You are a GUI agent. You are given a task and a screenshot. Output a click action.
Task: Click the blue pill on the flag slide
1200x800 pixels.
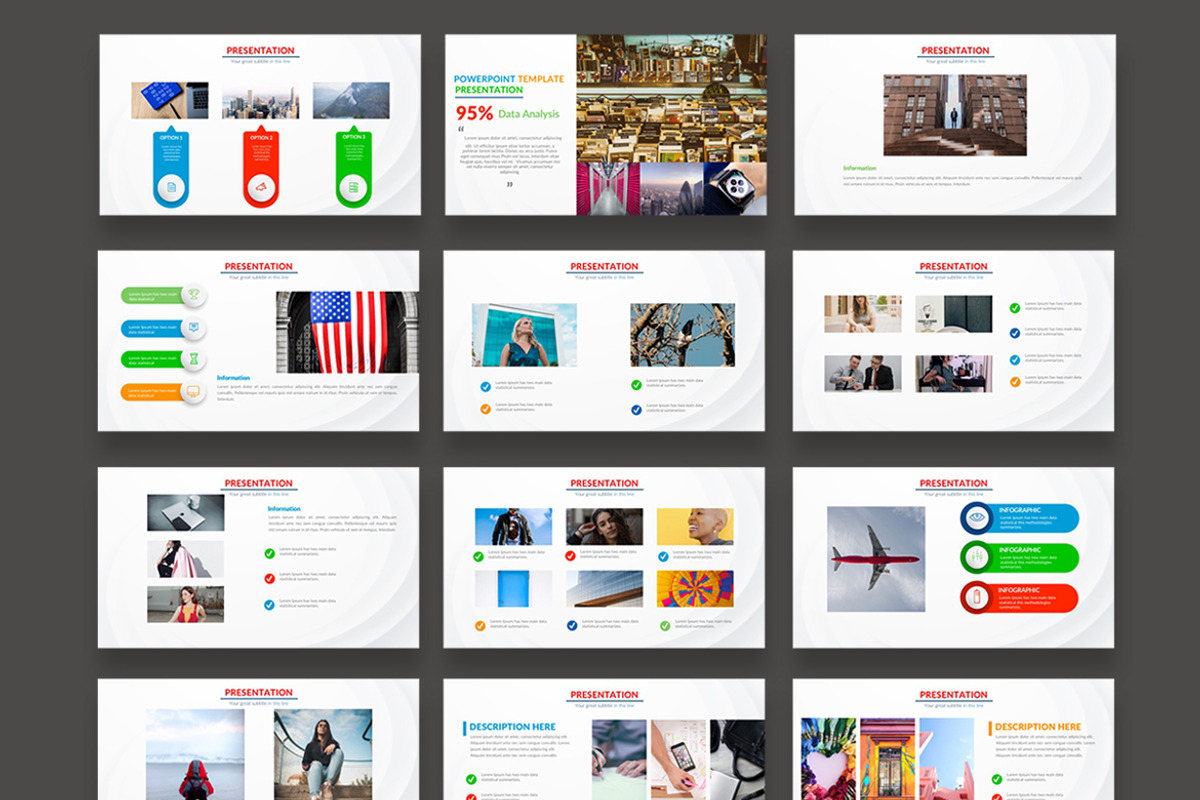pyautogui.click(x=152, y=328)
